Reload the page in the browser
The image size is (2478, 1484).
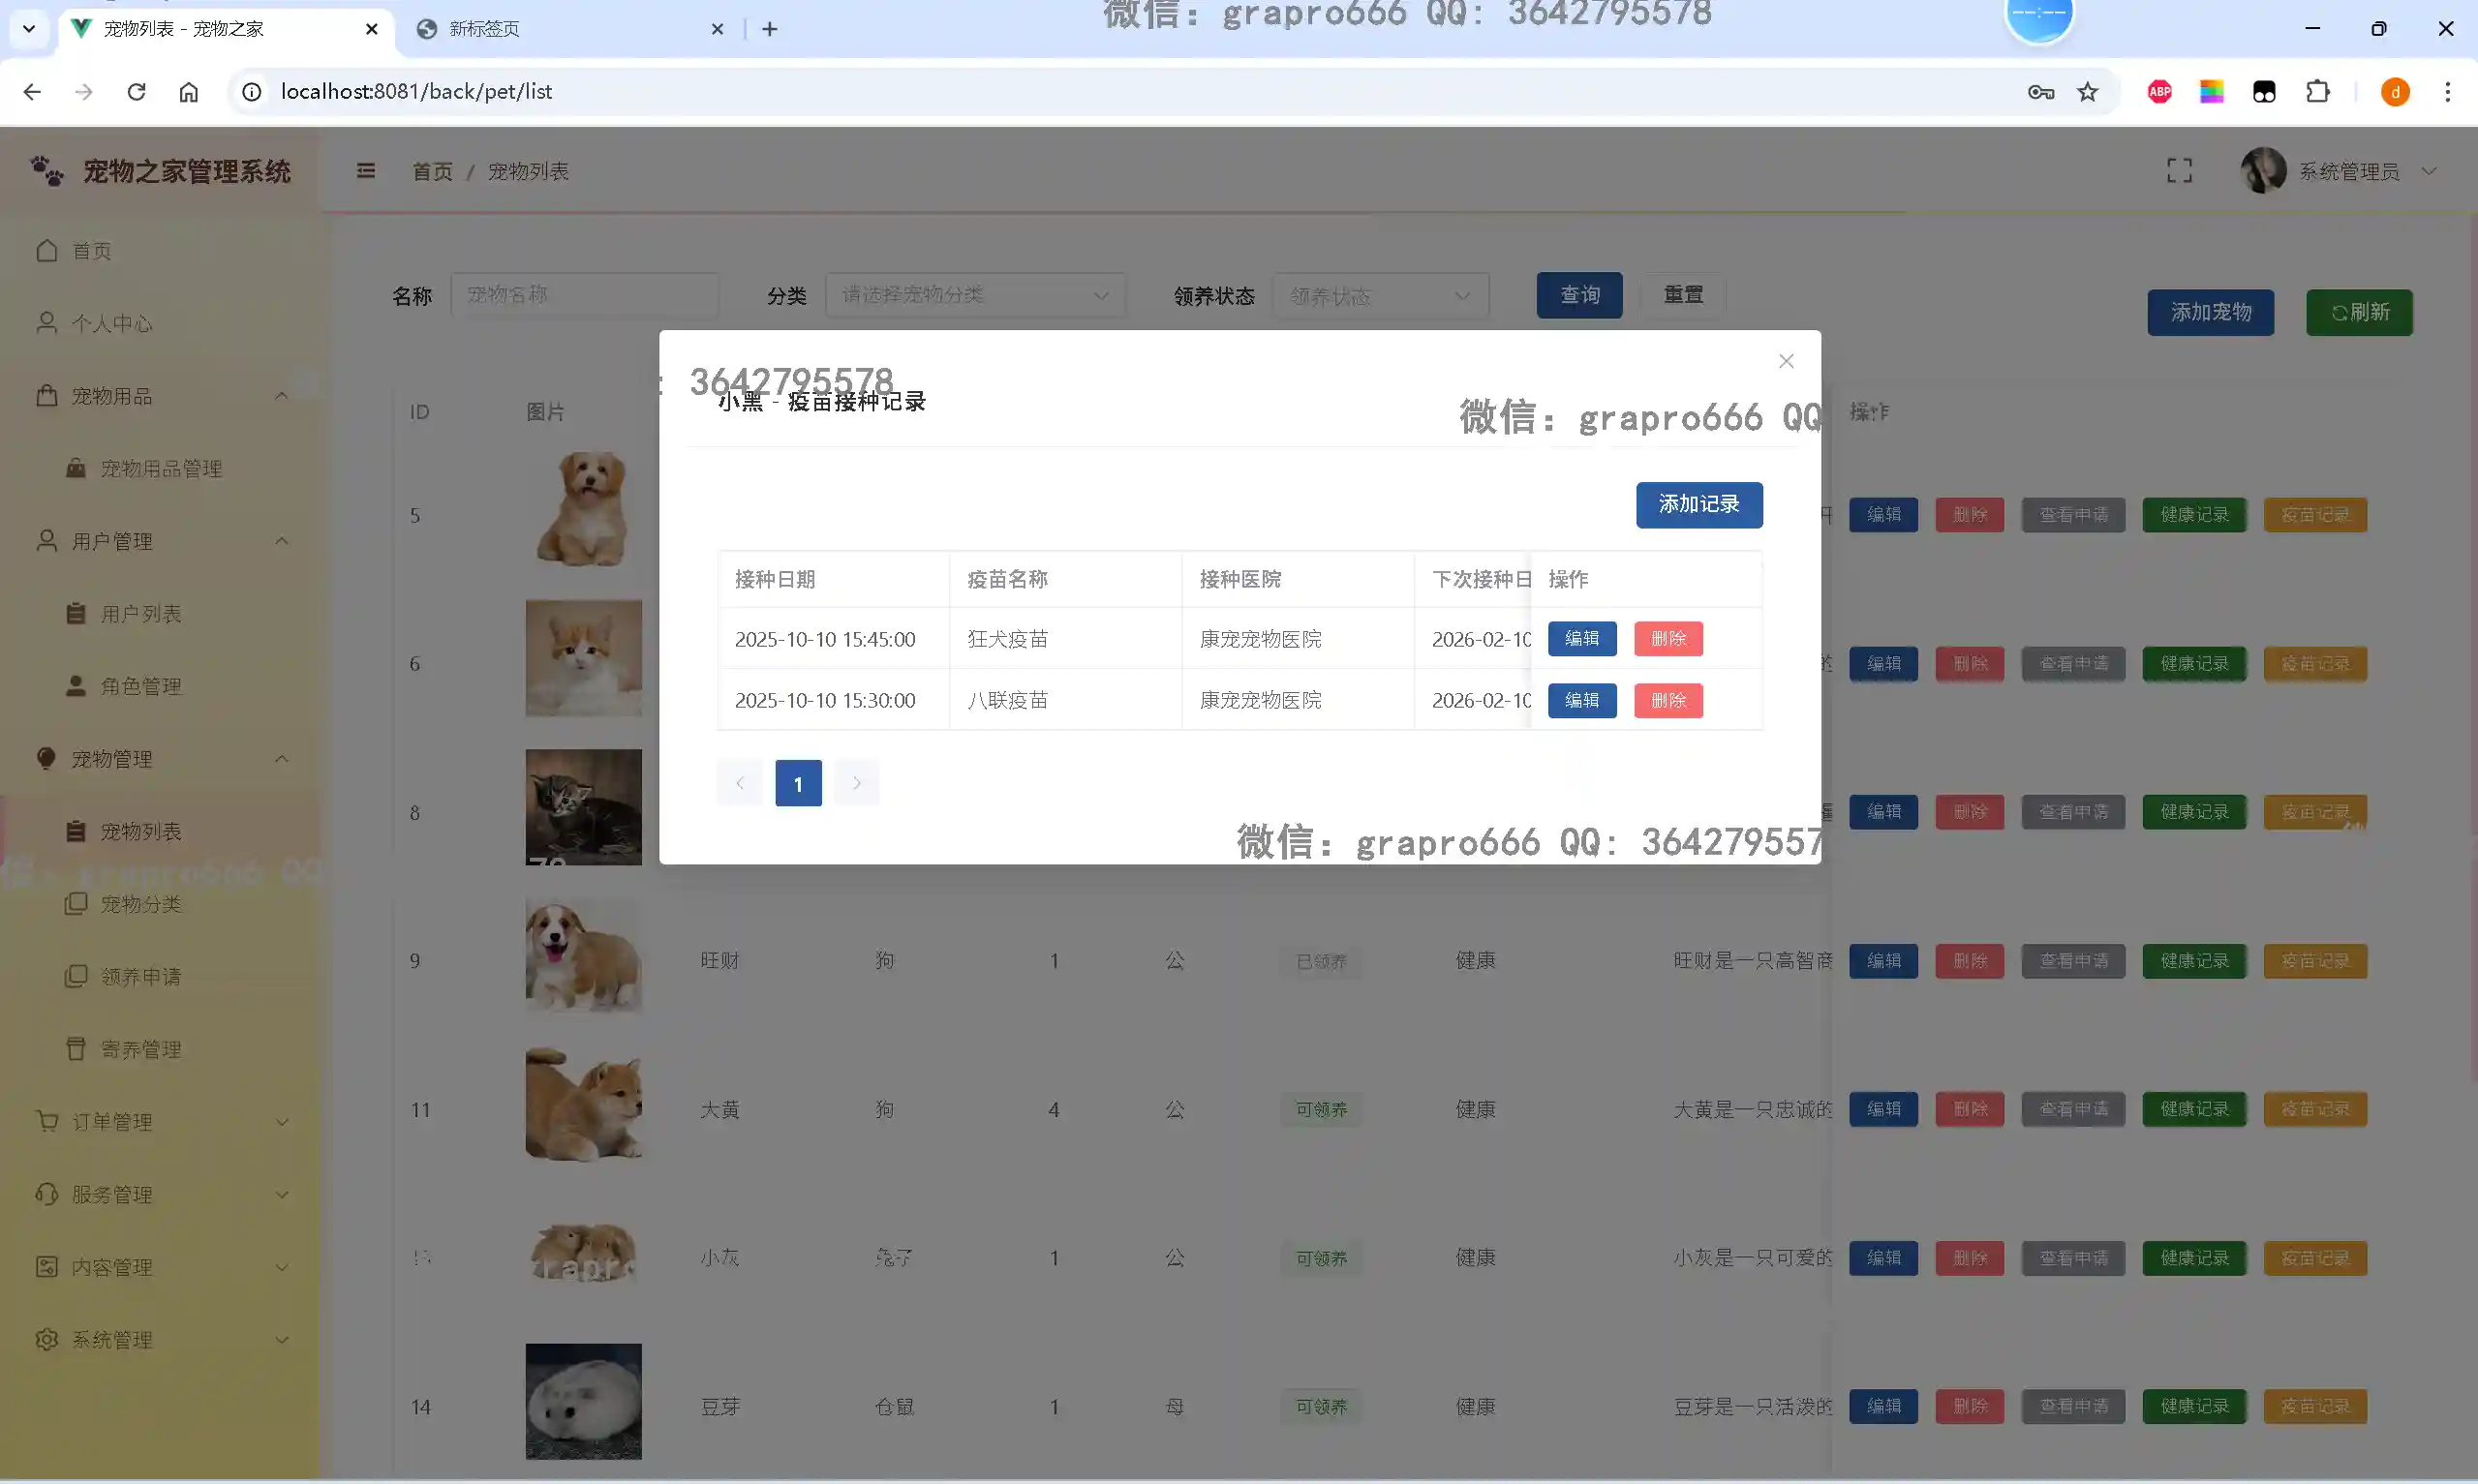coord(136,92)
